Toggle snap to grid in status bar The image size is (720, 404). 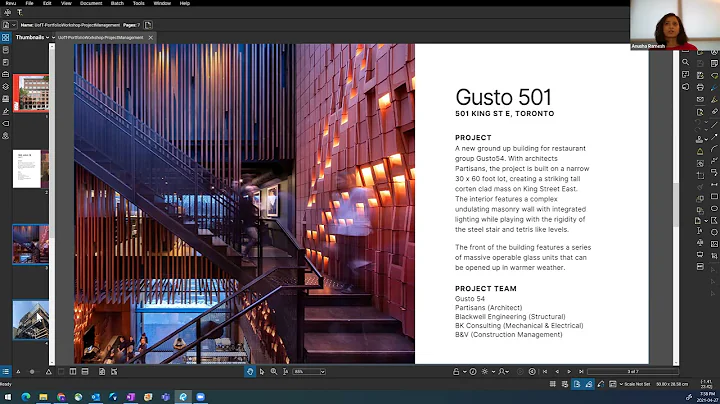[564, 384]
